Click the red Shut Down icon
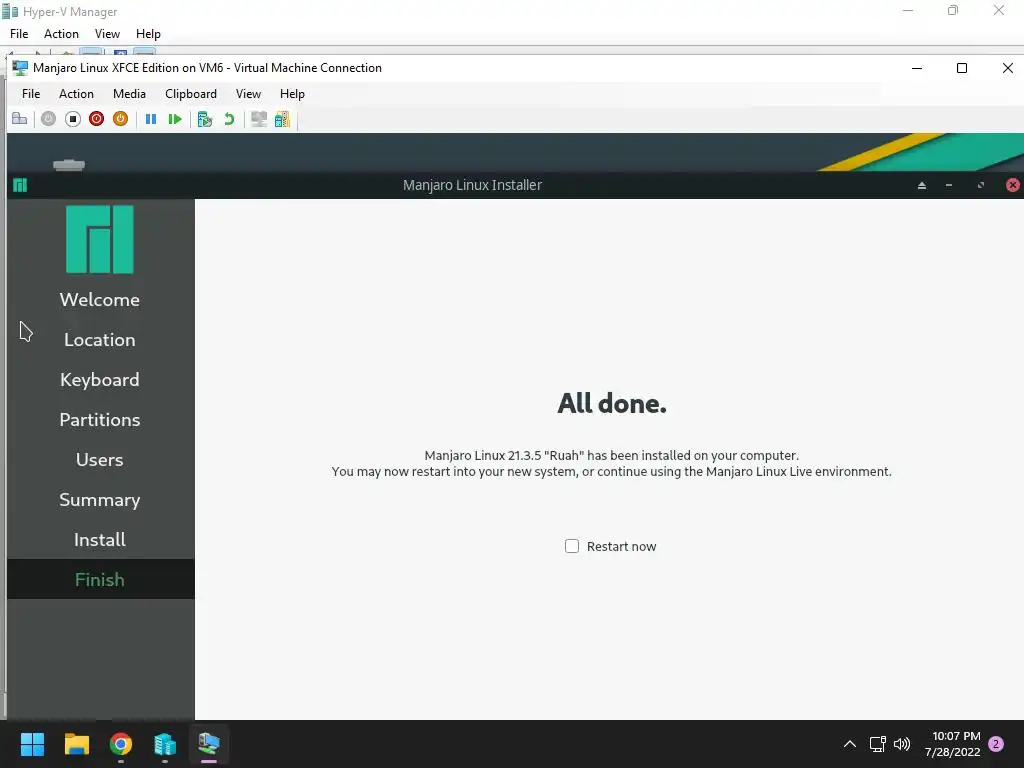Screen dimensions: 1024x768 (x=97, y=119)
